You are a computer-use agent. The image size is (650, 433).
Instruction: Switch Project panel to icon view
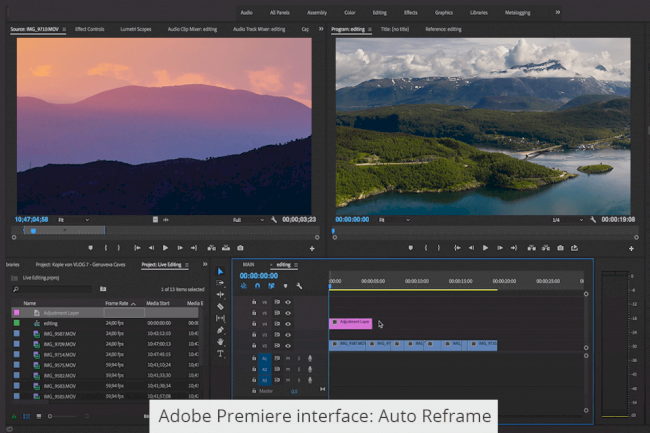click(x=39, y=416)
